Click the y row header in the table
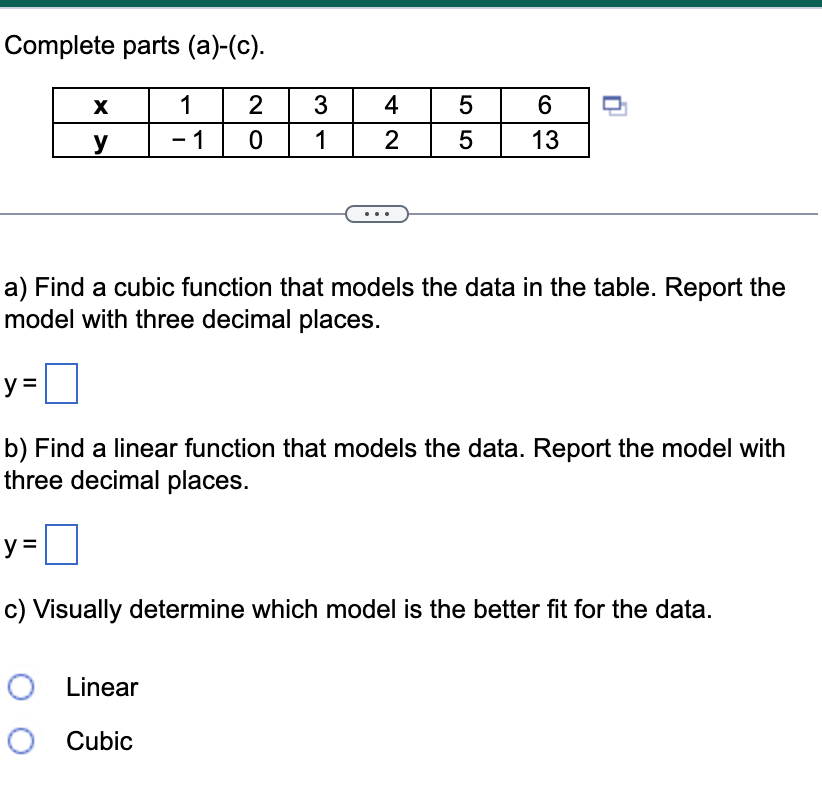 point(100,140)
